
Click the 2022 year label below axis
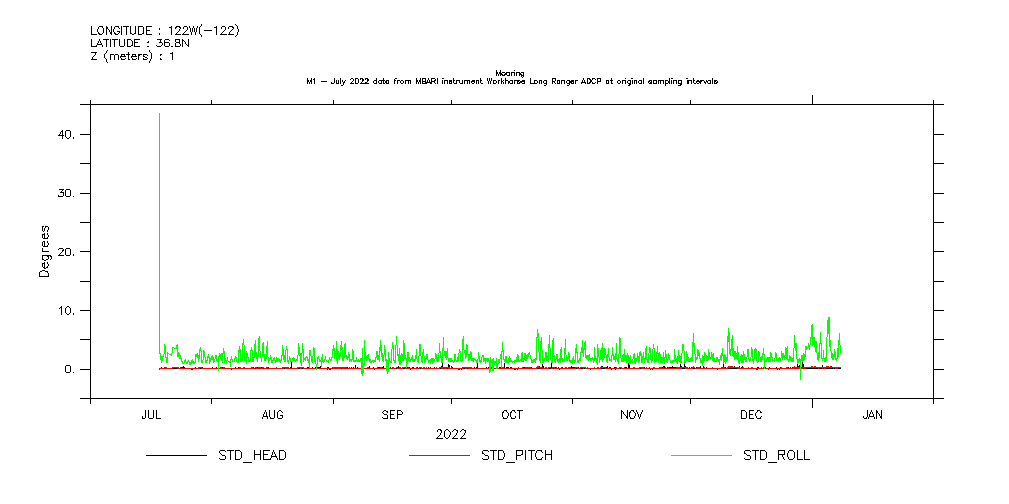[x=451, y=434]
